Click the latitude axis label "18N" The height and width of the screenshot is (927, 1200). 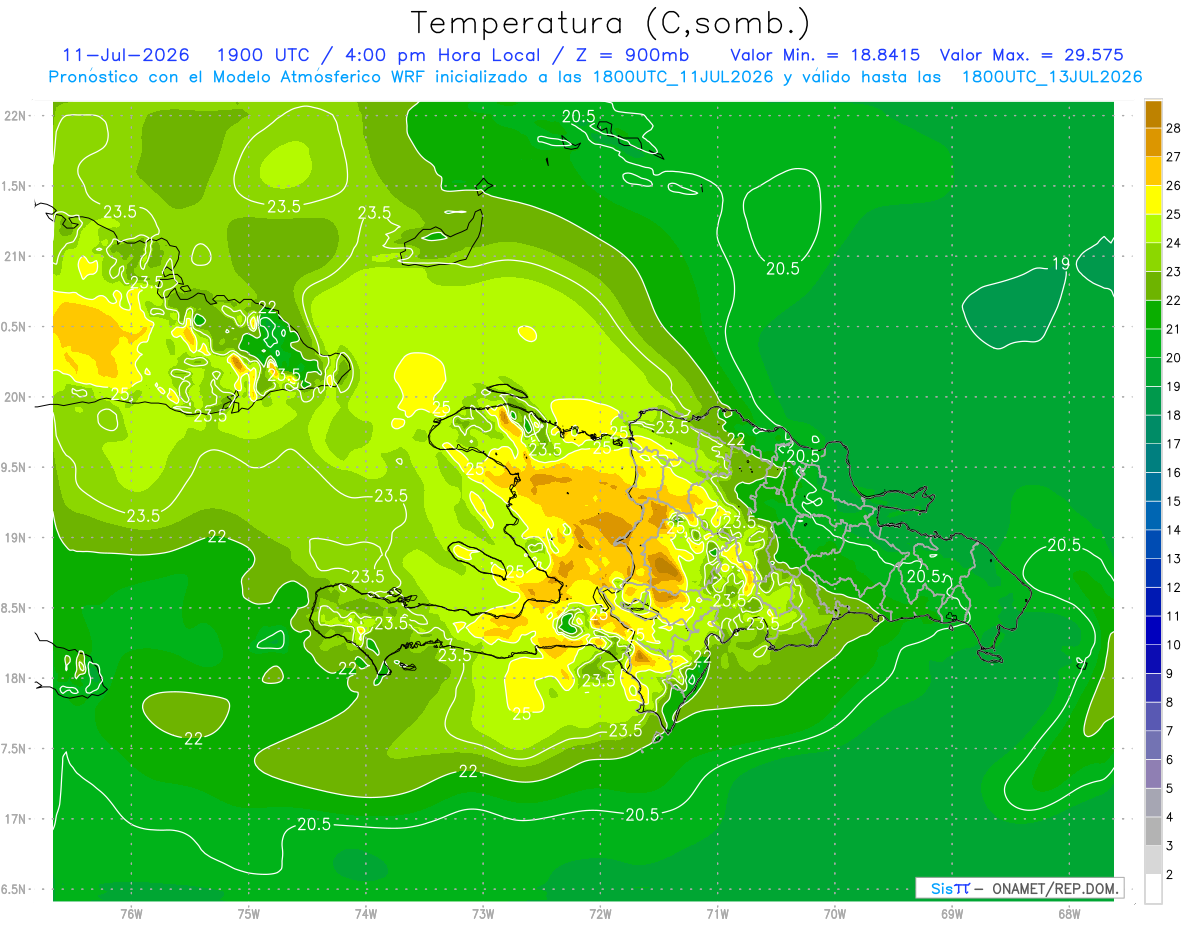(15, 678)
